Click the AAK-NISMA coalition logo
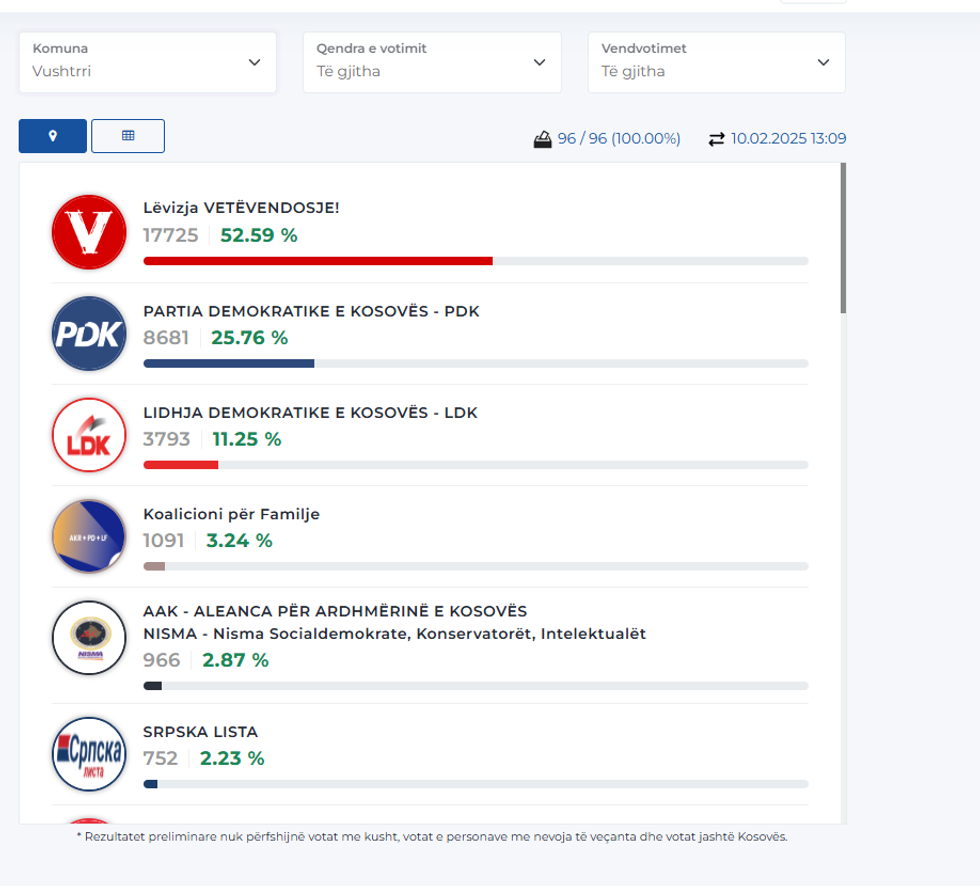 pyautogui.click(x=89, y=638)
